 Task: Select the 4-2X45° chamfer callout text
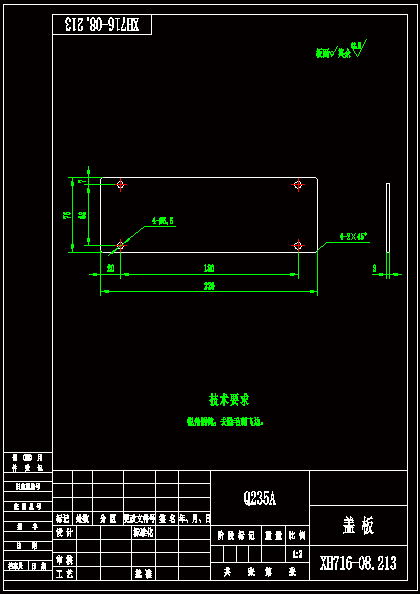[x=354, y=237]
